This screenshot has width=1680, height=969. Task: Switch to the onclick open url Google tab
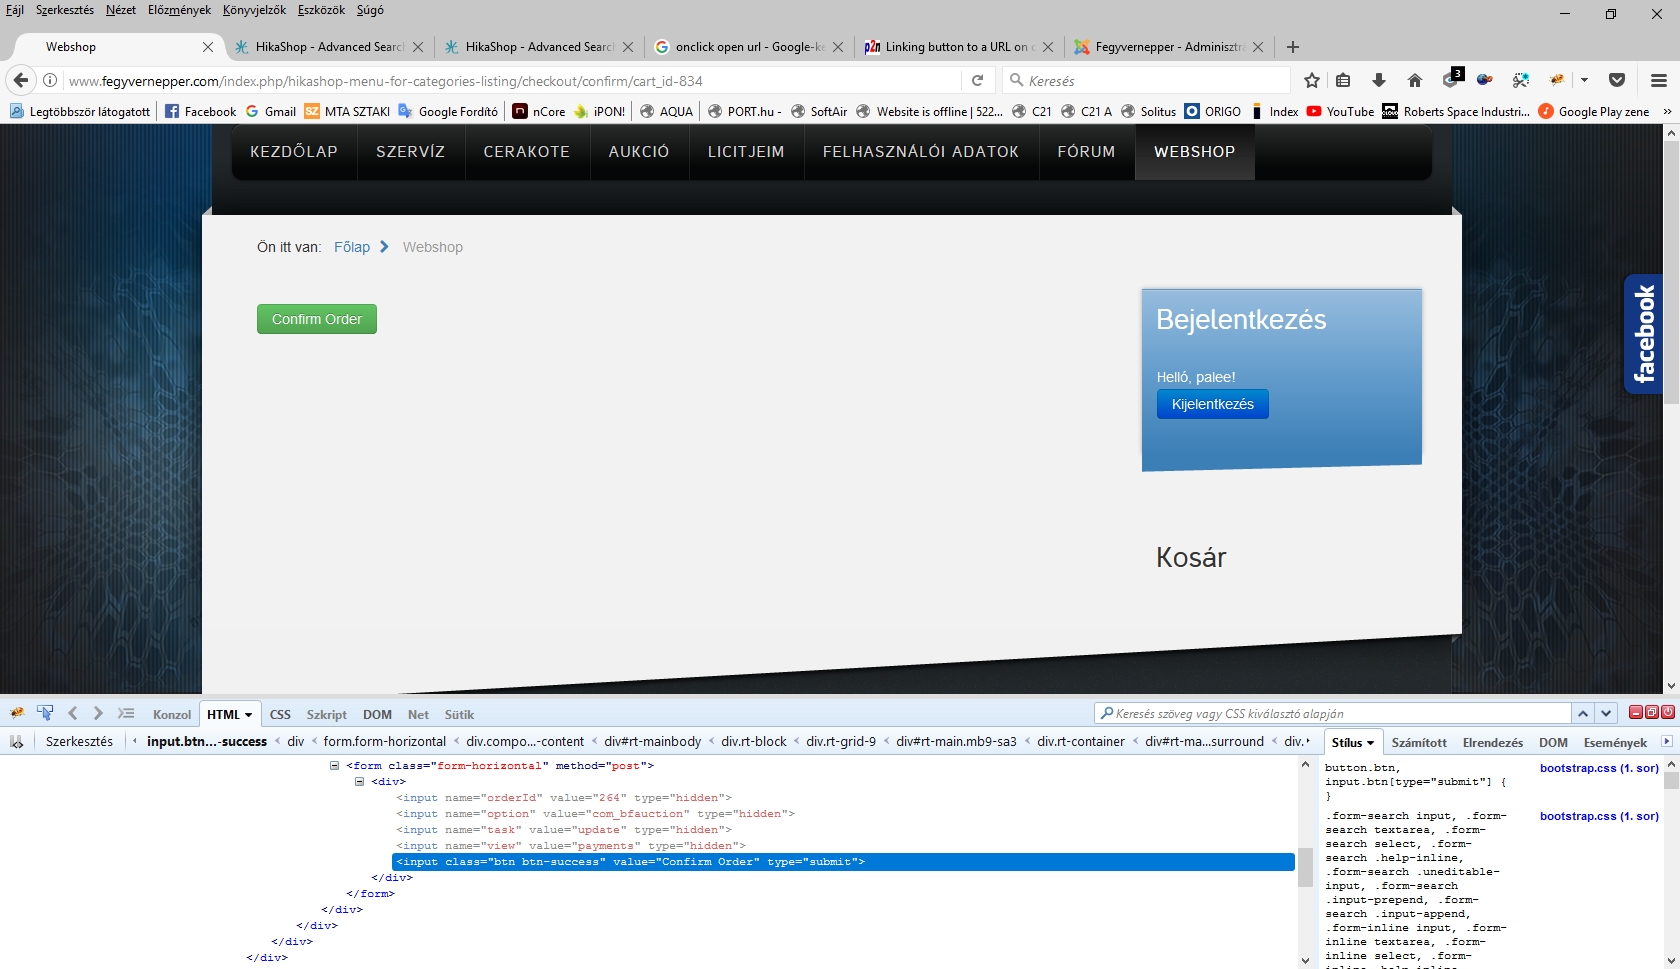[750, 47]
